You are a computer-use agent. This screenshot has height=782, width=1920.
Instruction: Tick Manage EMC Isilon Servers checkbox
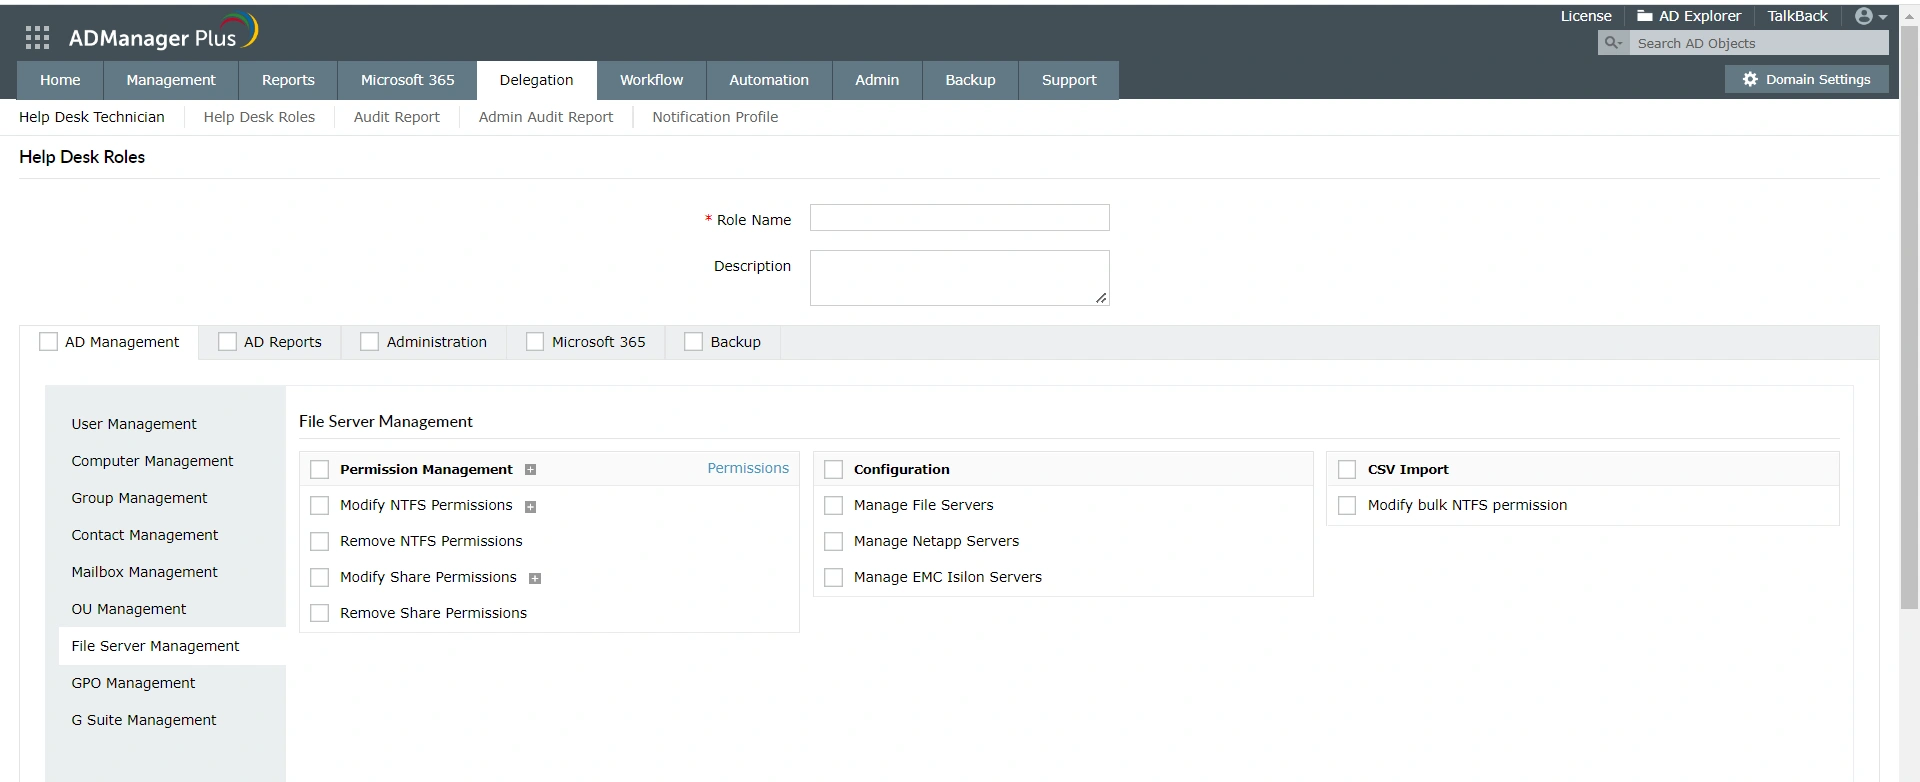pos(834,577)
